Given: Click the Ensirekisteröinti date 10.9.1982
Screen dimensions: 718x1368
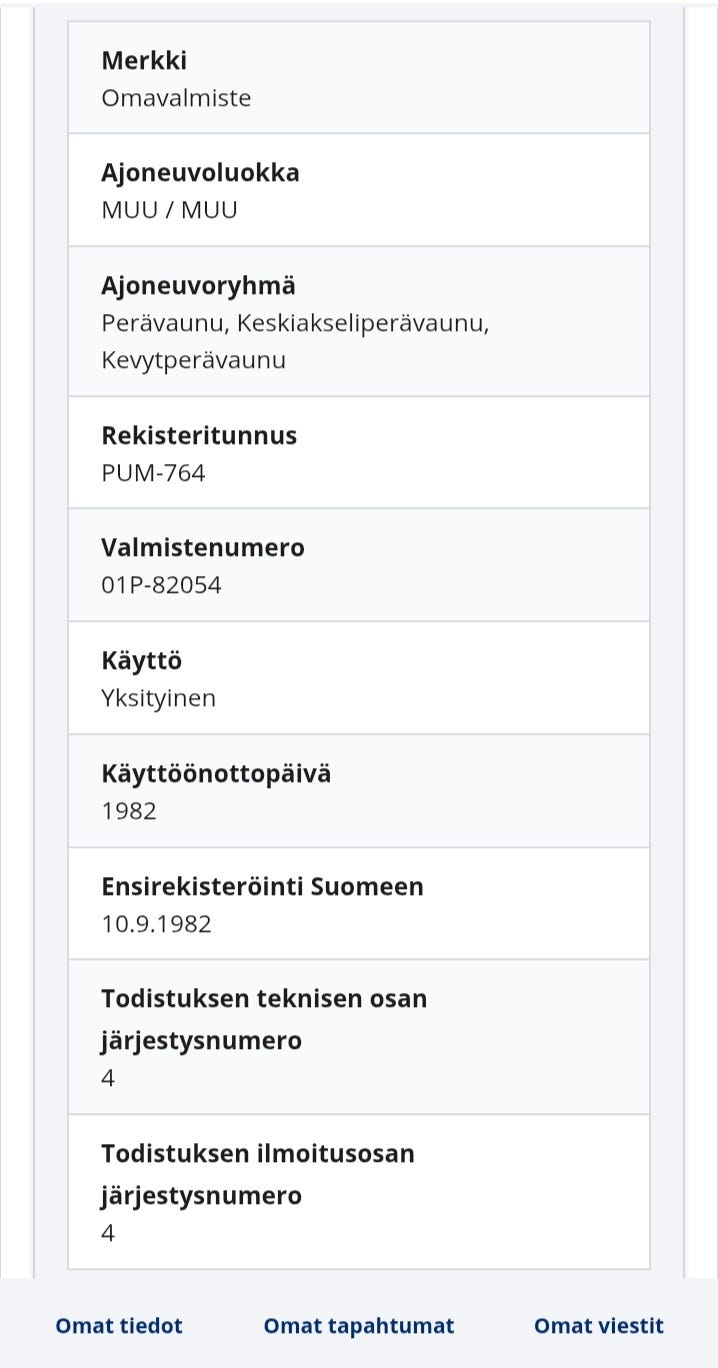Looking at the screenshot, I should pyautogui.click(x=156, y=923).
